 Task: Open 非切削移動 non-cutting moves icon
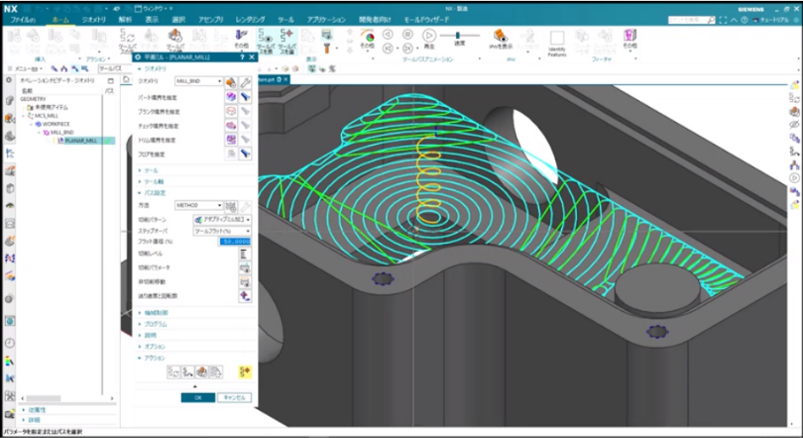(245, 282)
